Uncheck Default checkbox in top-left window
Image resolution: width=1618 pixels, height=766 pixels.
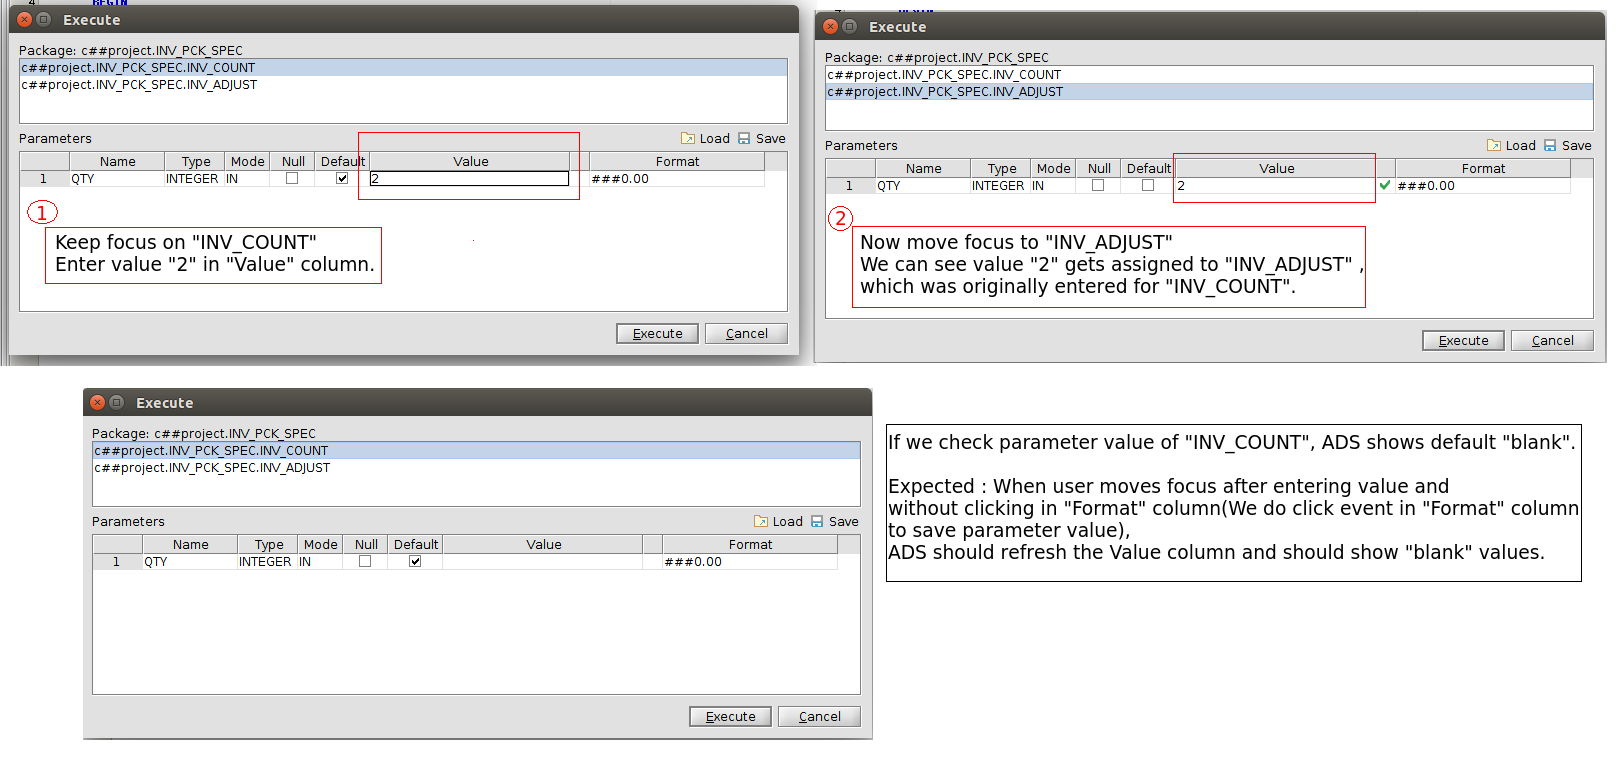coord(342,178)
